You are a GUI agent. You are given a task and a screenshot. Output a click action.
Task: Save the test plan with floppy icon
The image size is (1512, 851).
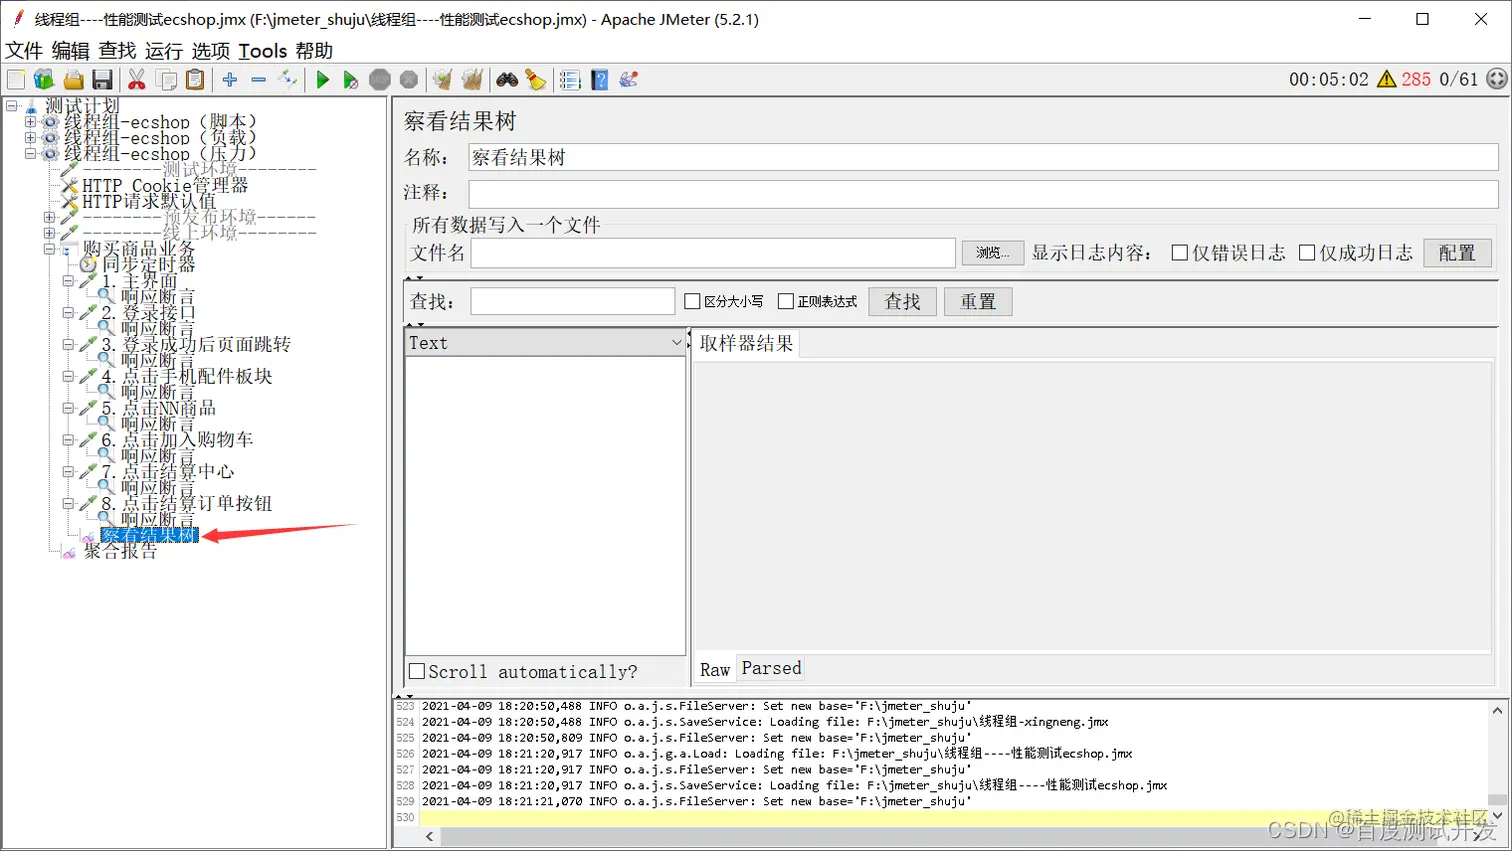[x=102, y=79]
